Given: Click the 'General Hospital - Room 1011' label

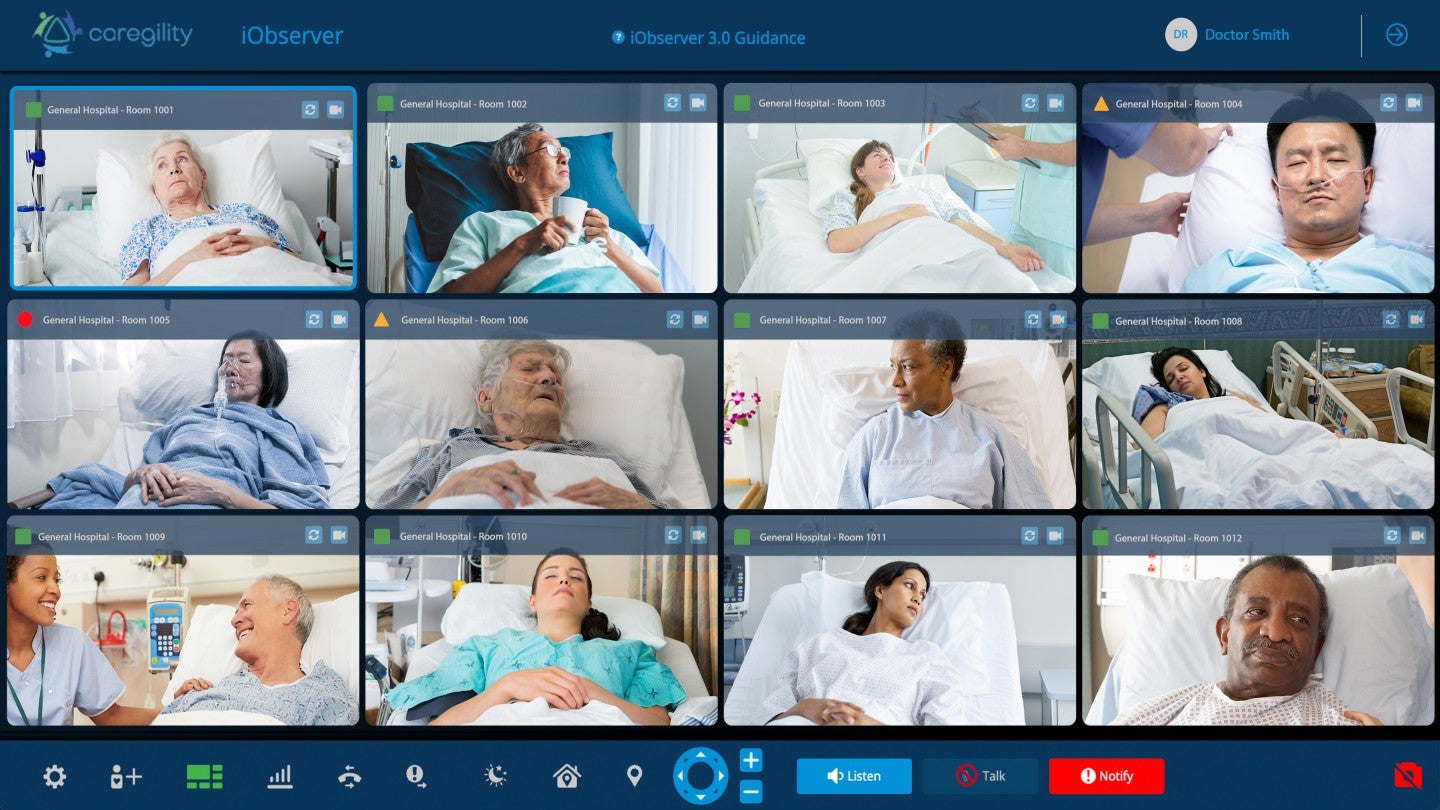Looking at the screenshot, I should tap(823, 537).
